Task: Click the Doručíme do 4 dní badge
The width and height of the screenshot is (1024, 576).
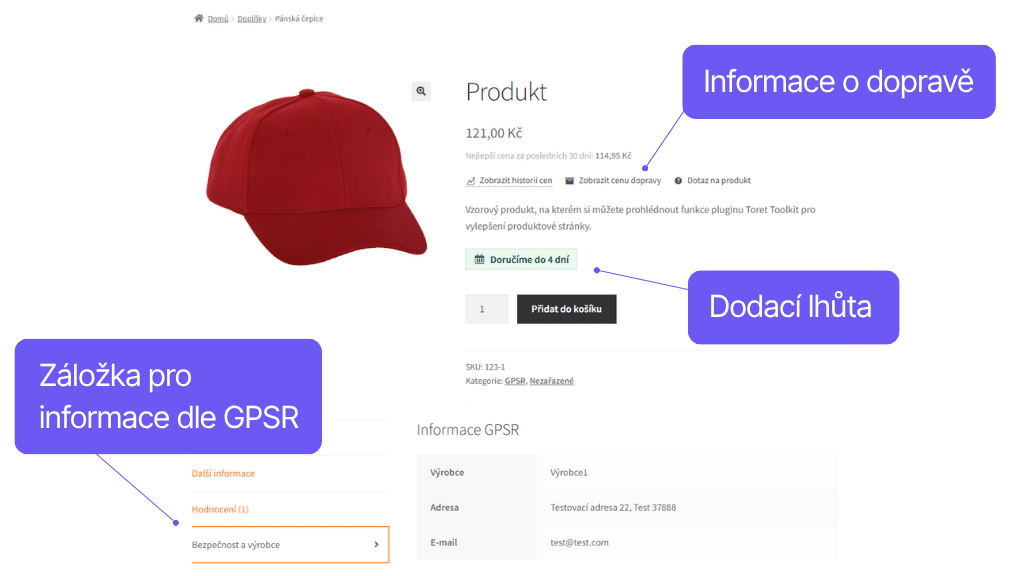Action: 521,259
